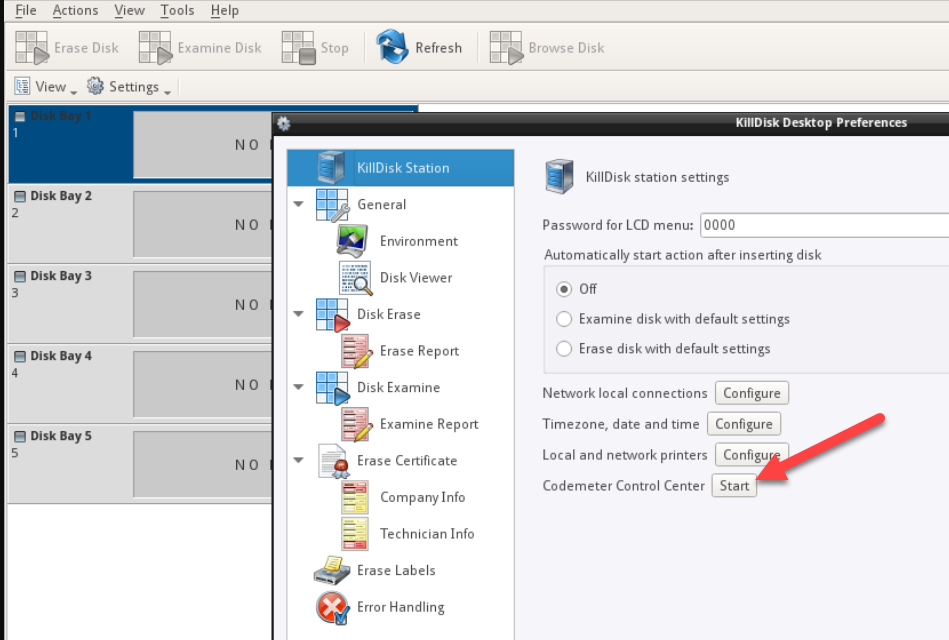Start the Codemeter Control Center

(x=734, y=486)
